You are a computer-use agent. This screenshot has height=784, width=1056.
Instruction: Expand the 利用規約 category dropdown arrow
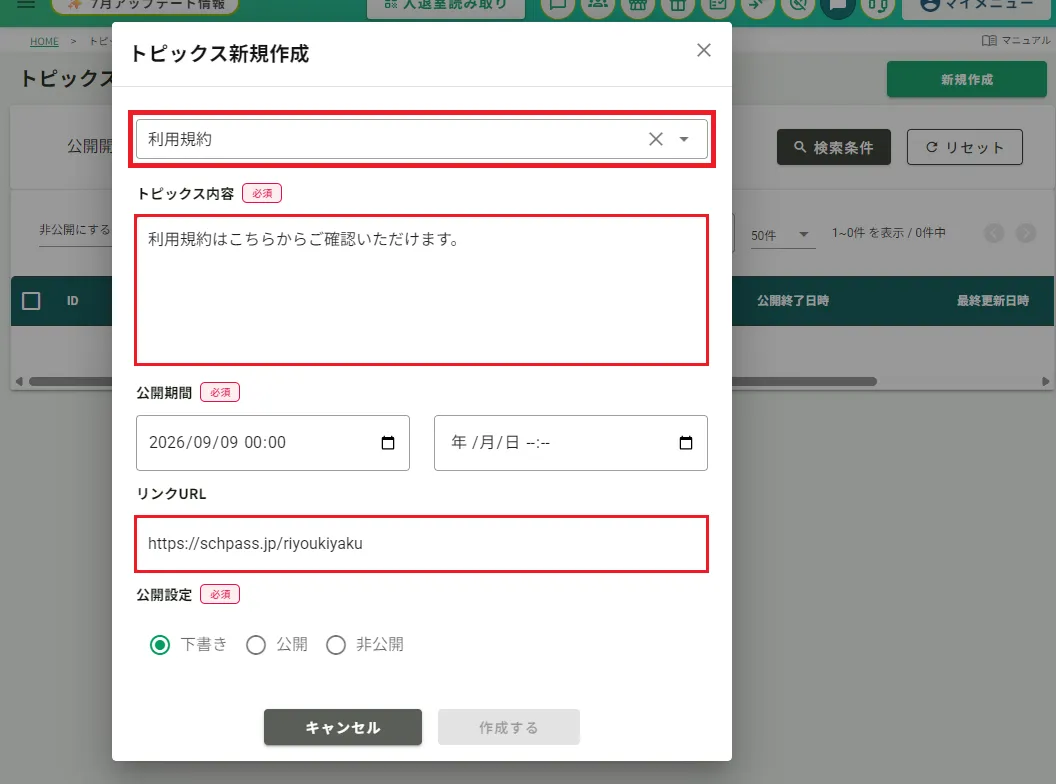pos(684,139)
